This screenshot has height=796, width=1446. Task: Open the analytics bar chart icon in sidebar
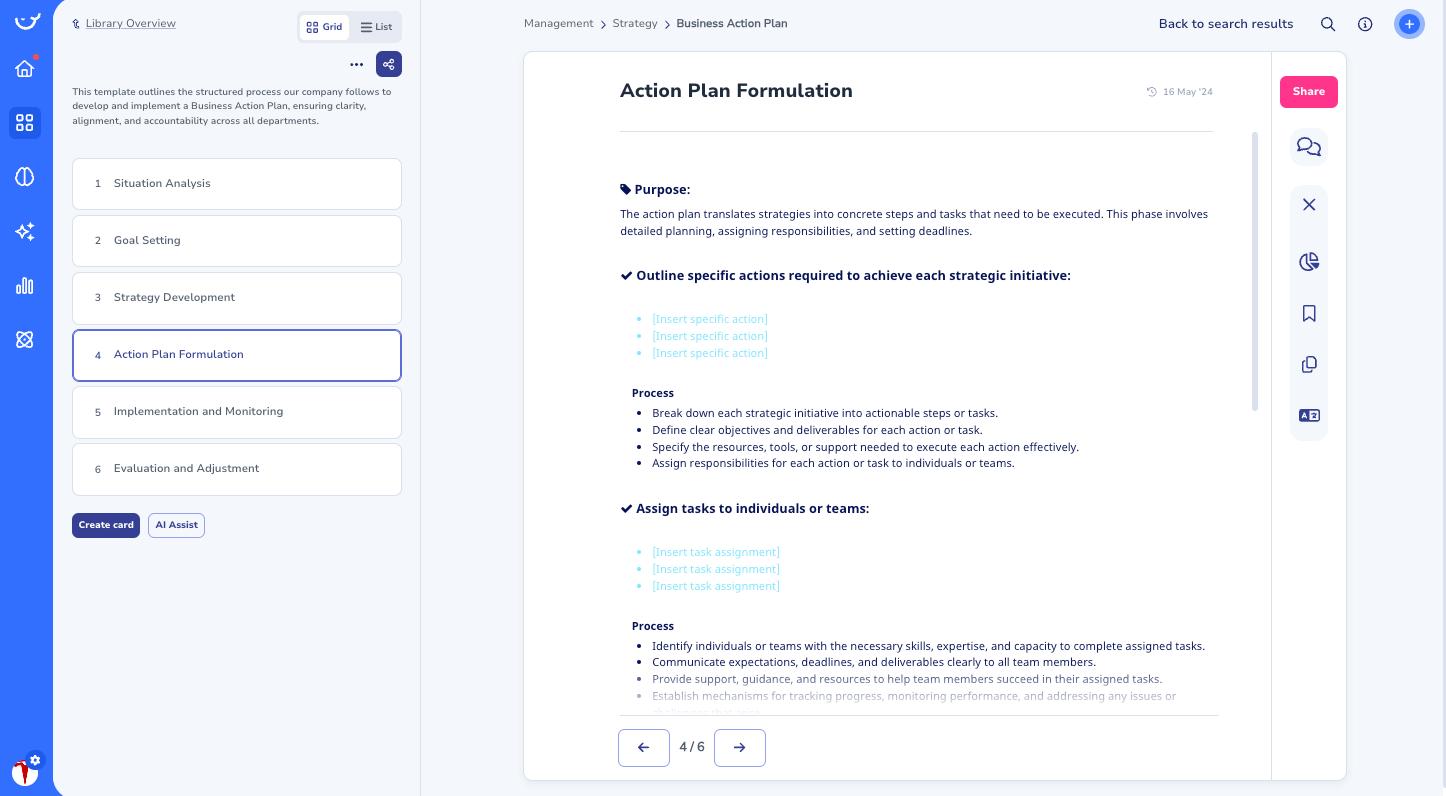[x=26, y=285]
